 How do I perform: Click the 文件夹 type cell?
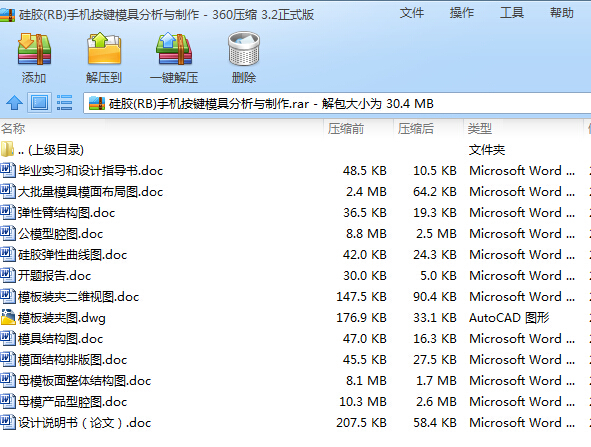coord(487,150)
